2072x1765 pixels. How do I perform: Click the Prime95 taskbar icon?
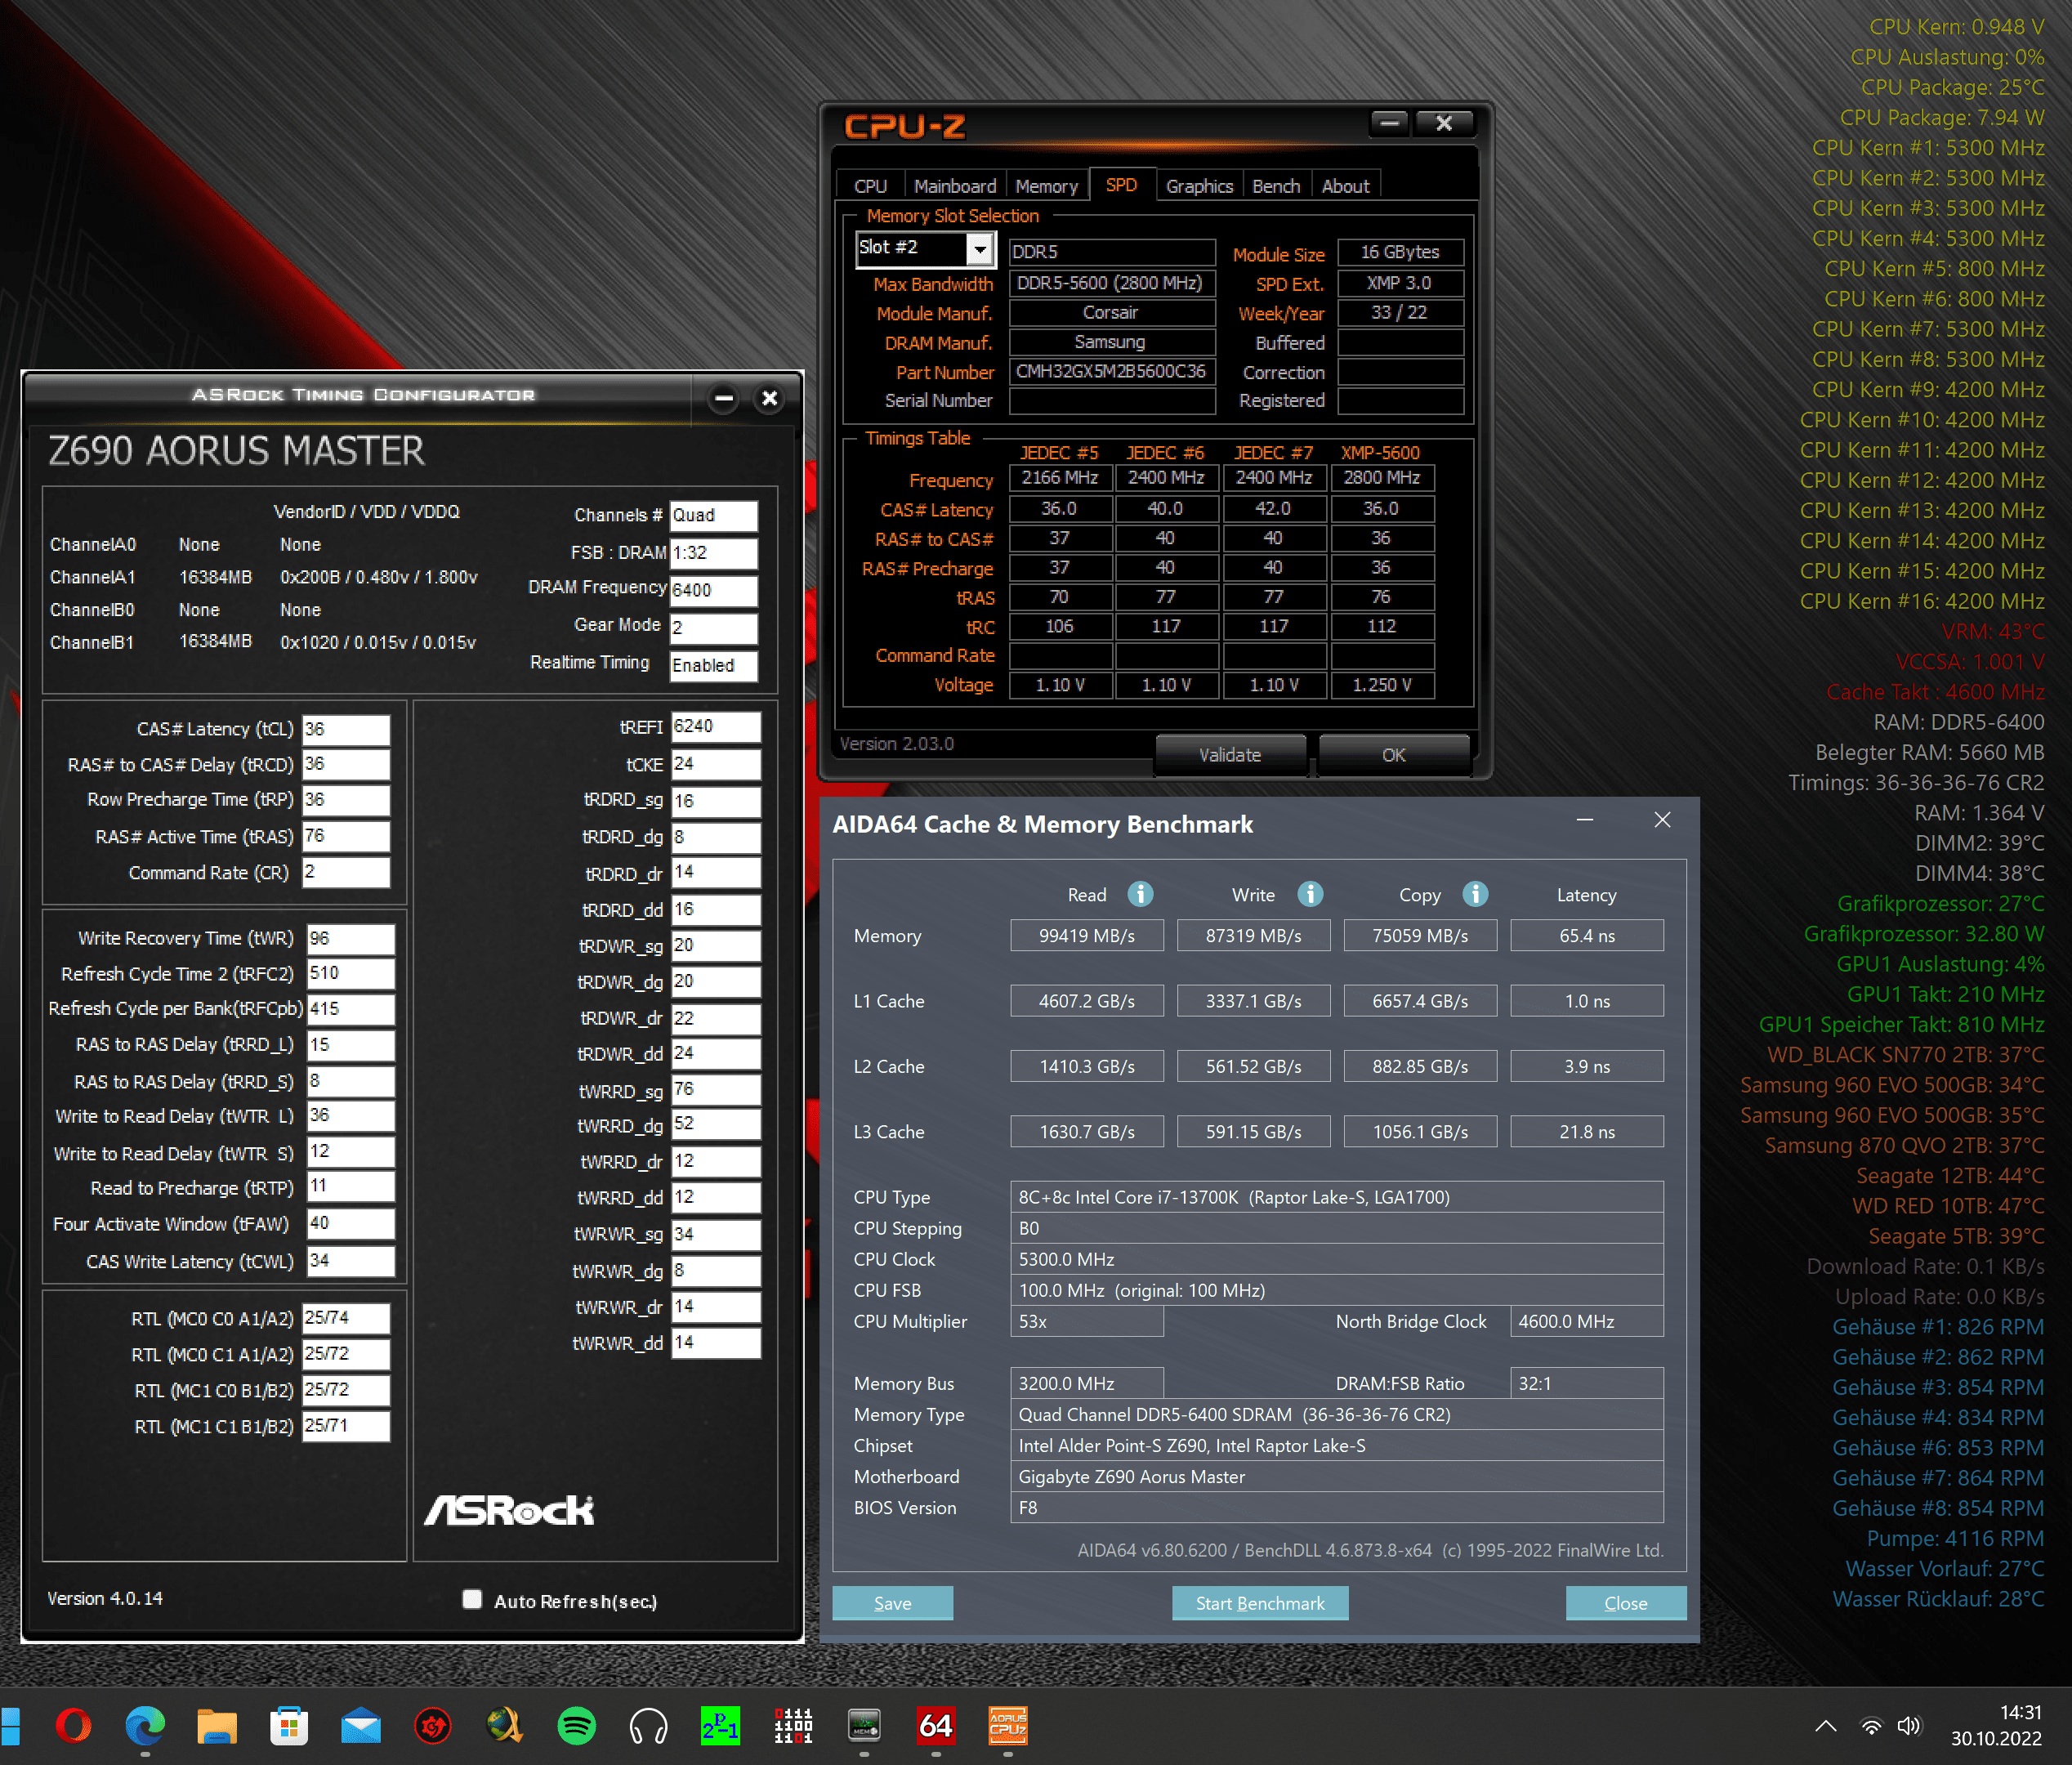click(720, 1726)
